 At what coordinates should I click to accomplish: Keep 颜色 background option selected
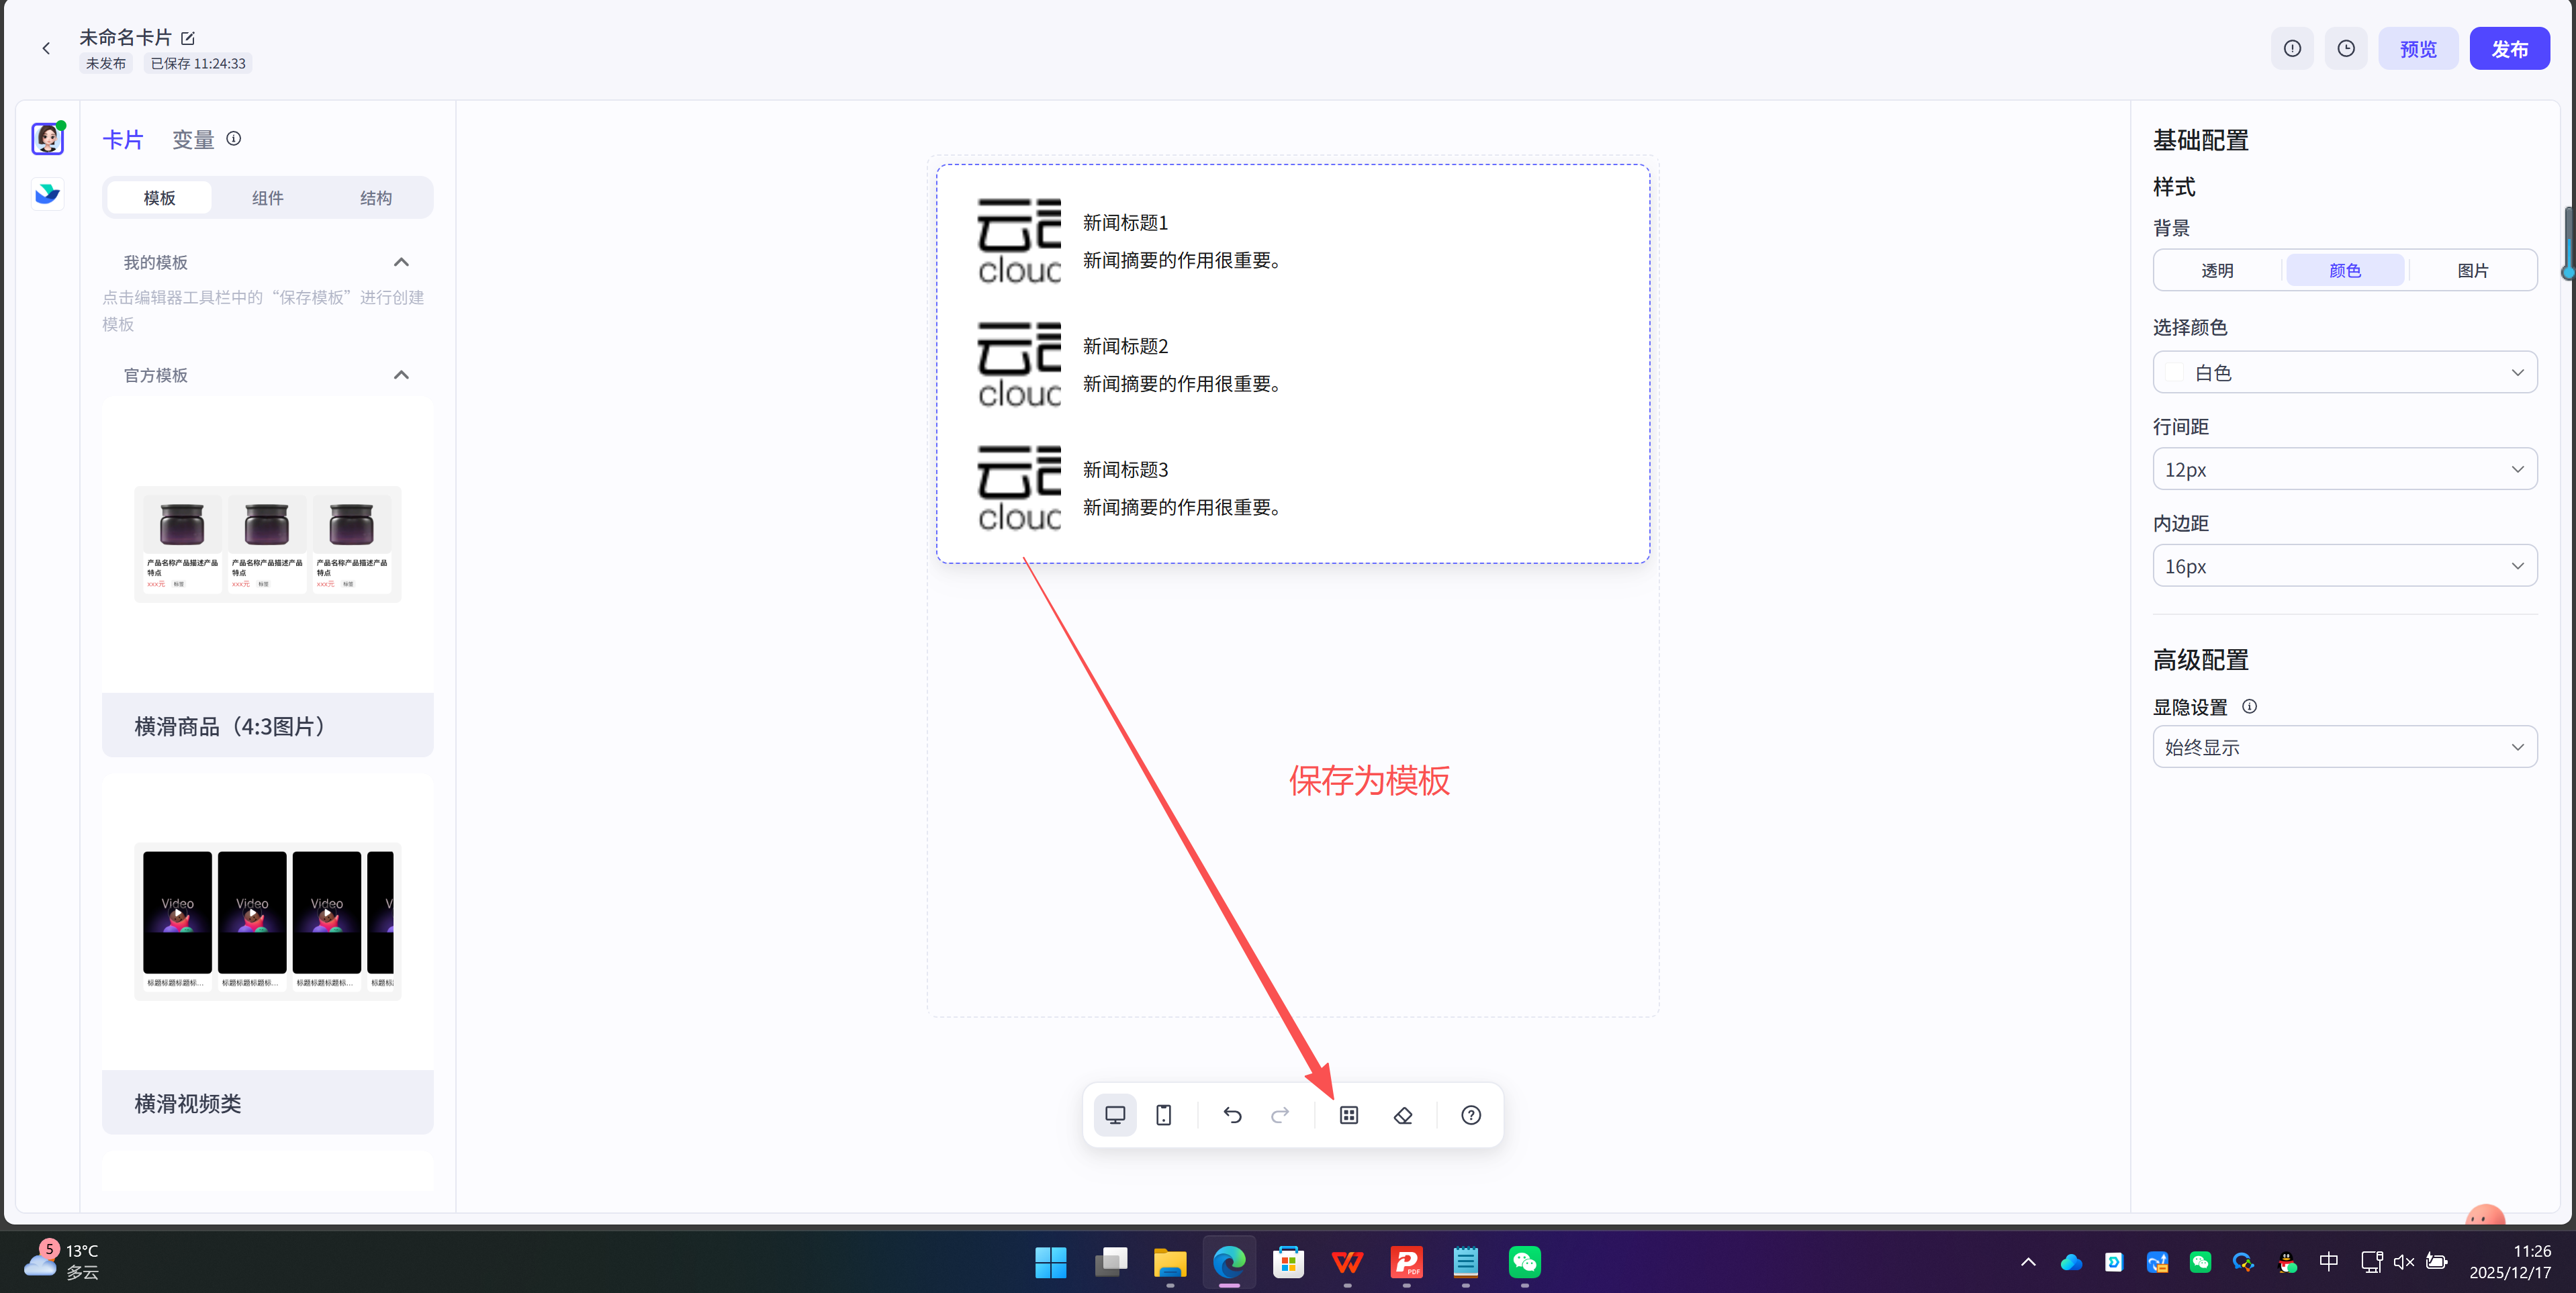(x=2345, y=269)
